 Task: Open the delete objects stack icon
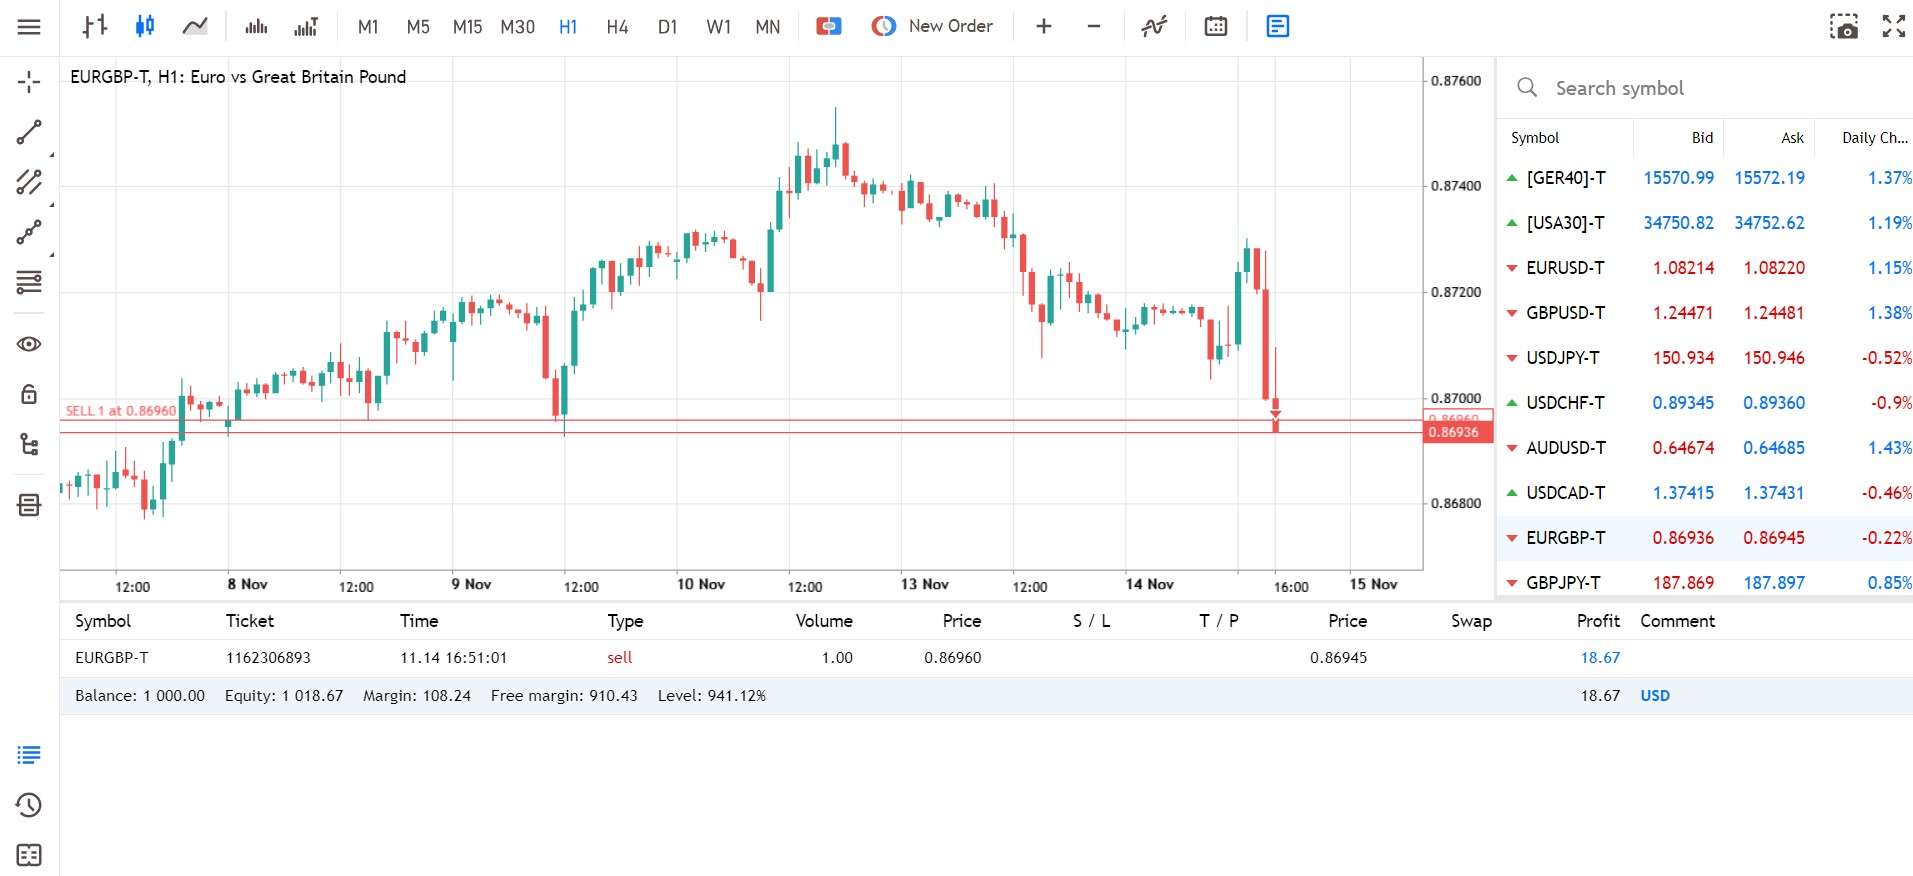click(29, 505)
